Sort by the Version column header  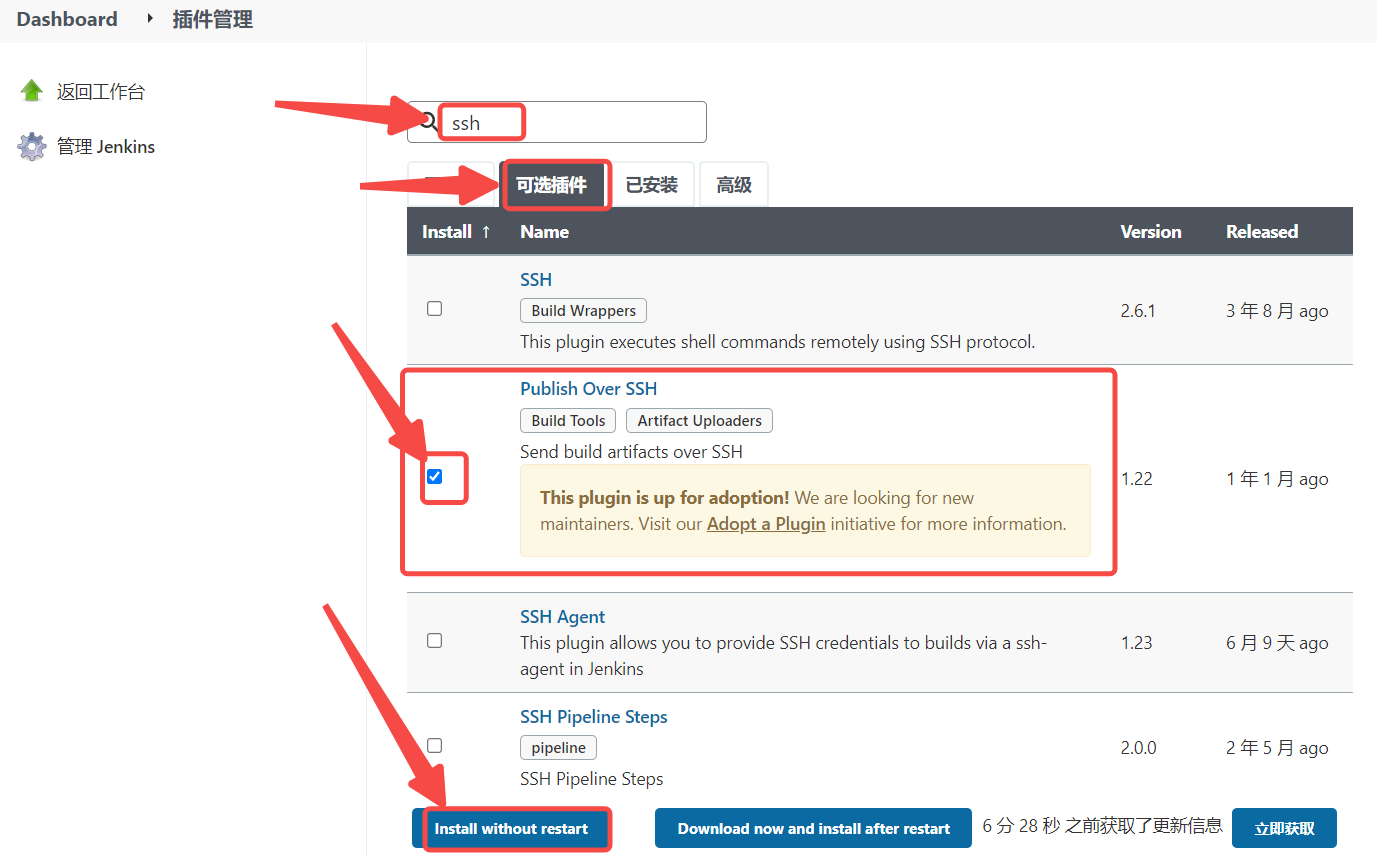coord(1151,231)
